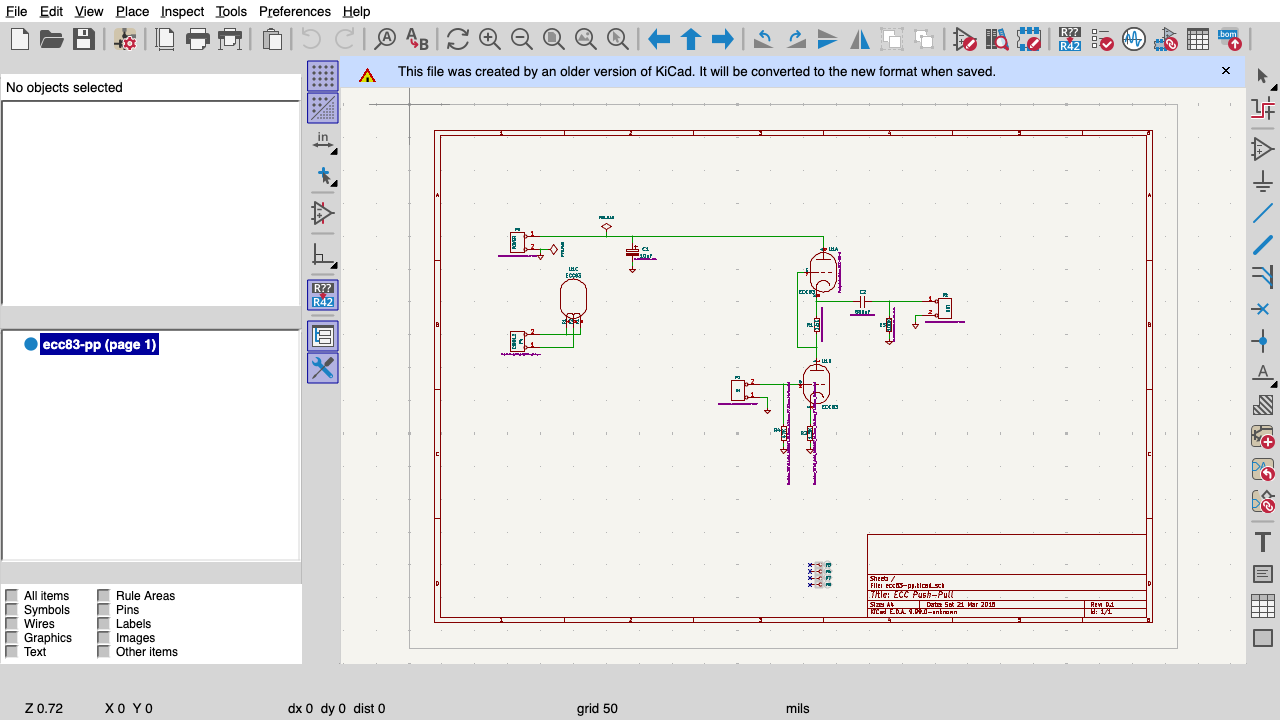1280x720 pixels.
Task: Open the View menu
Action: (x=89, y=11)
